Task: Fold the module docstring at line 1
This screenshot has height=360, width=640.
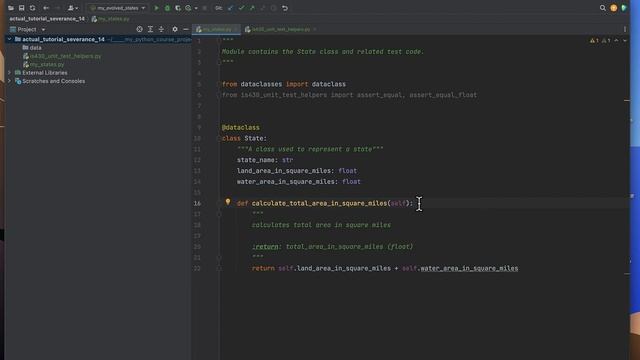Action: tap(219, 41)
